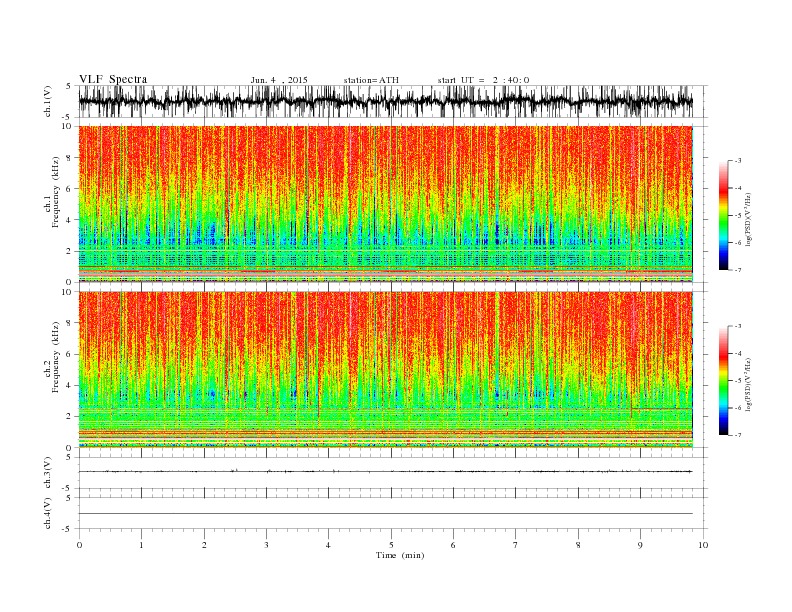Viewport: 792px width, 612px height.
Task: Click the time axis tick label "8"
Action: (x=578, y=545)
